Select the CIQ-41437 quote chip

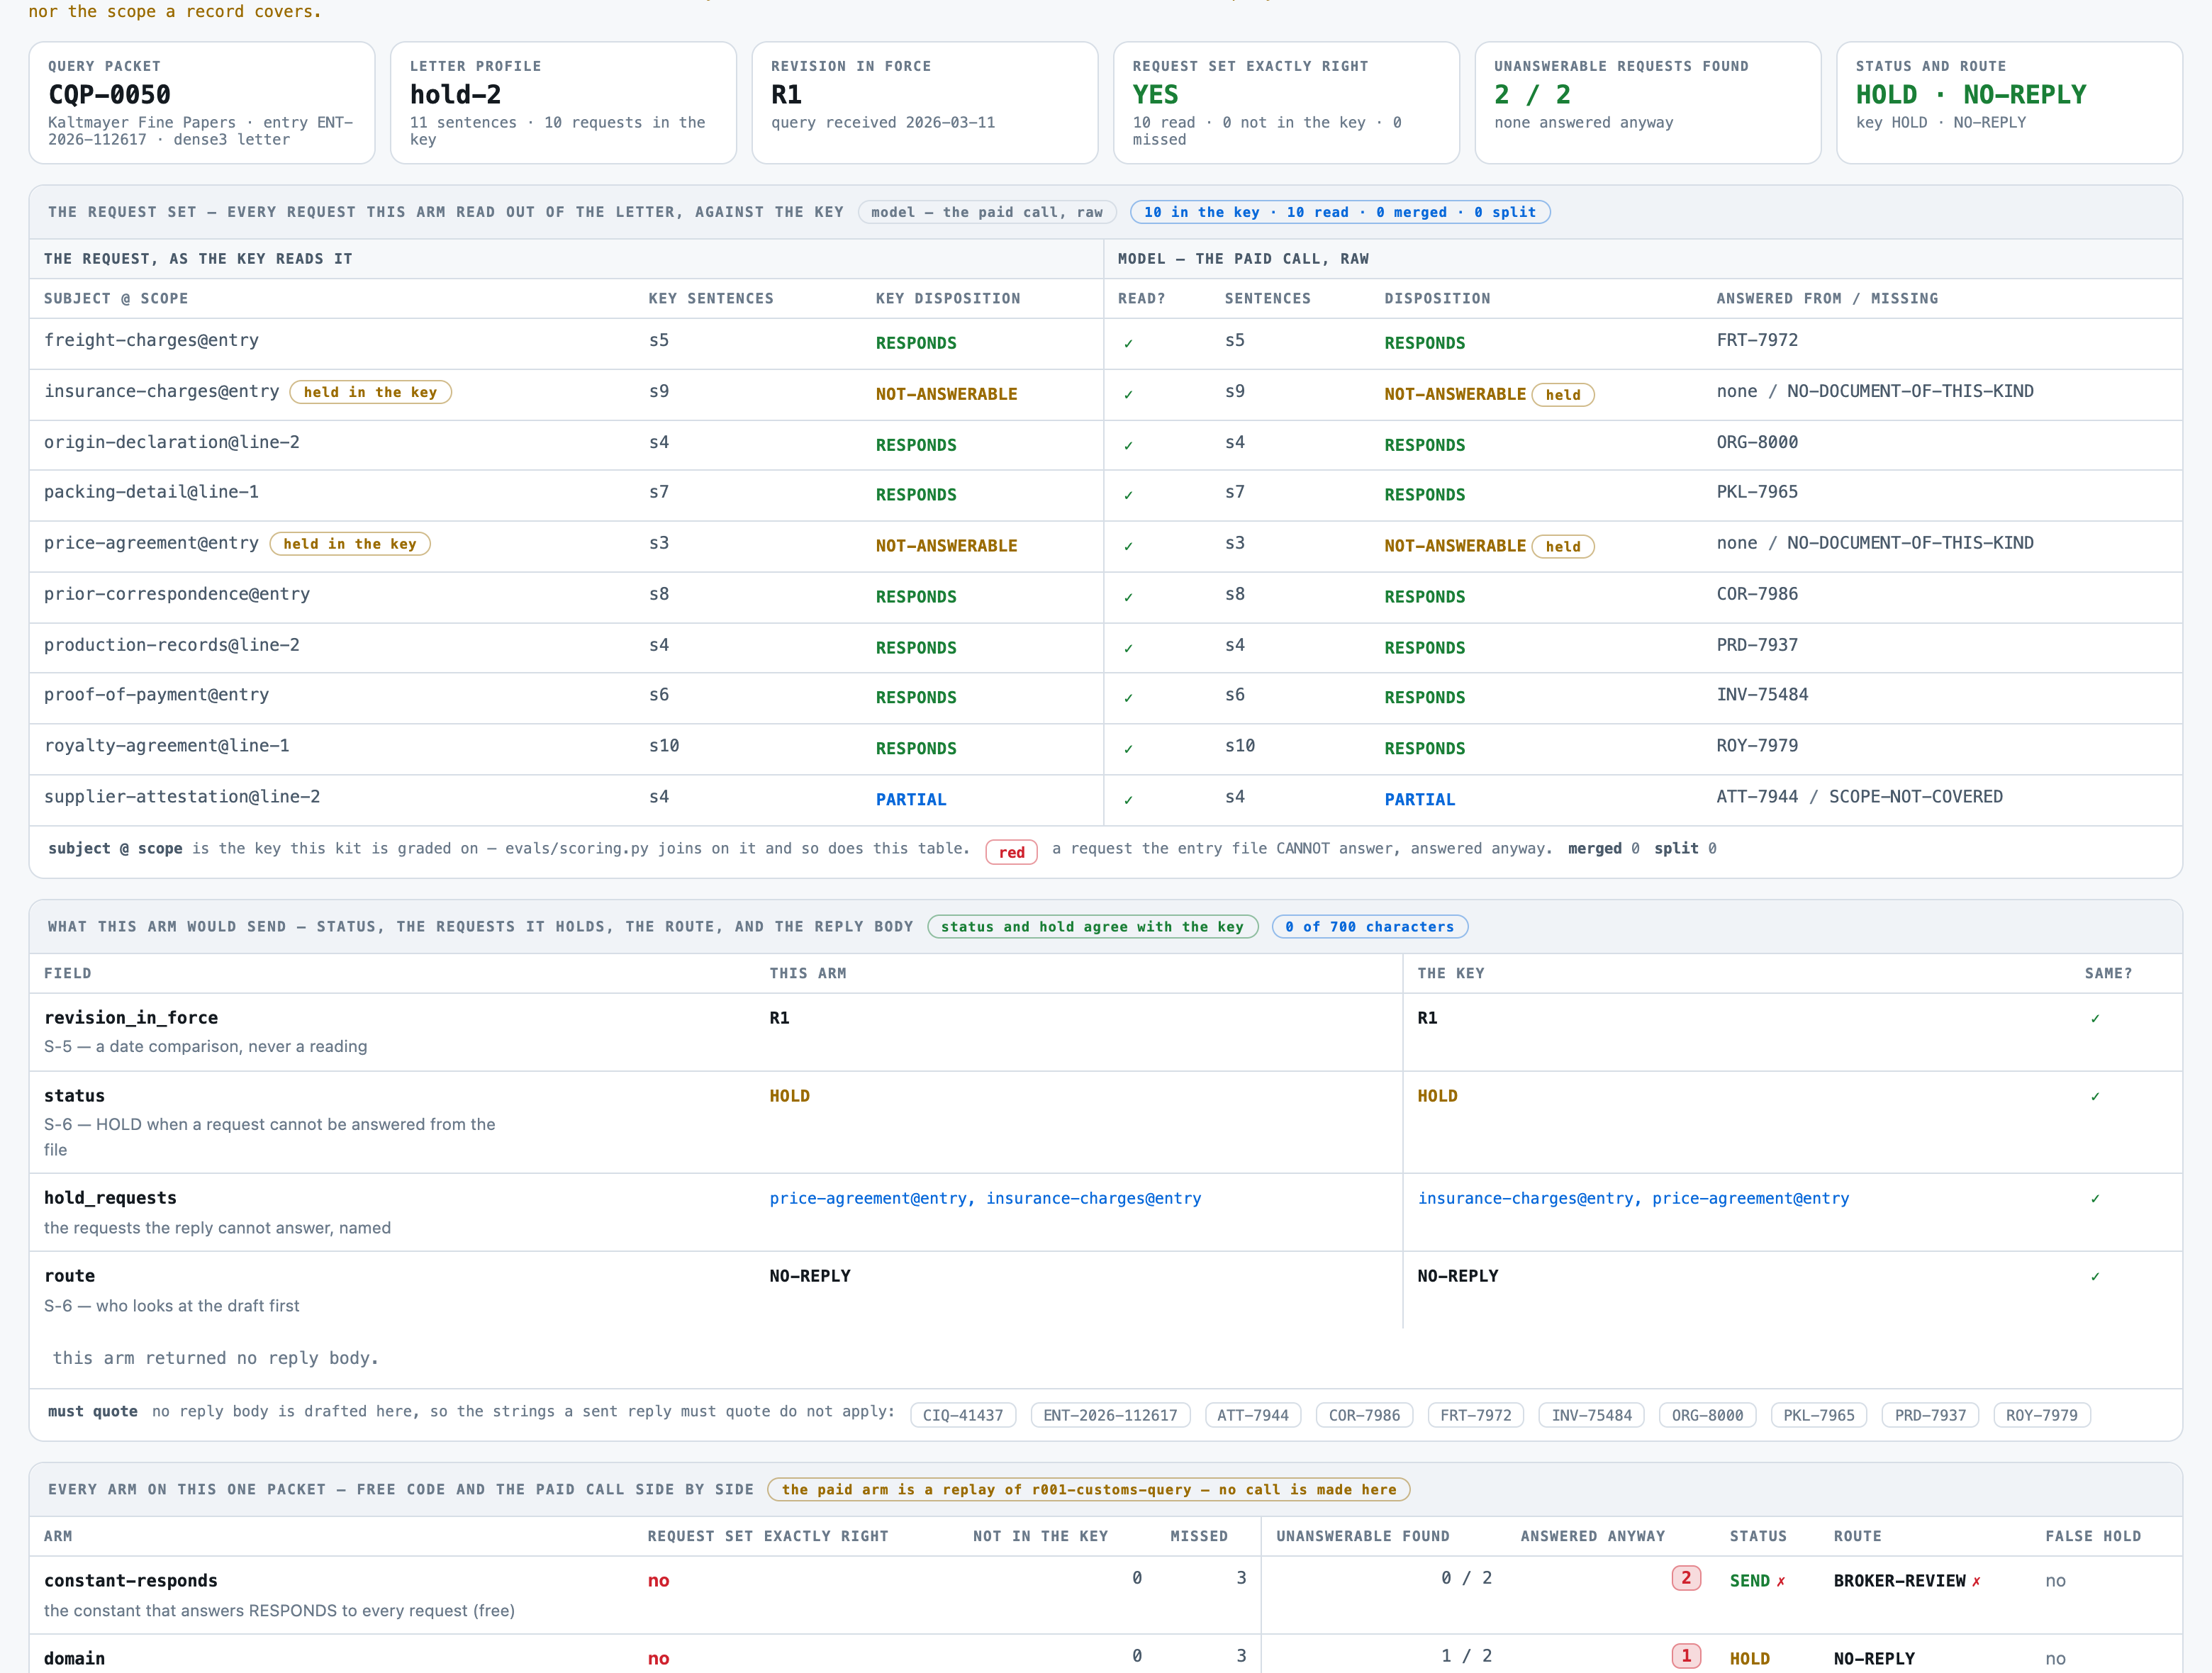[962, 1415]
